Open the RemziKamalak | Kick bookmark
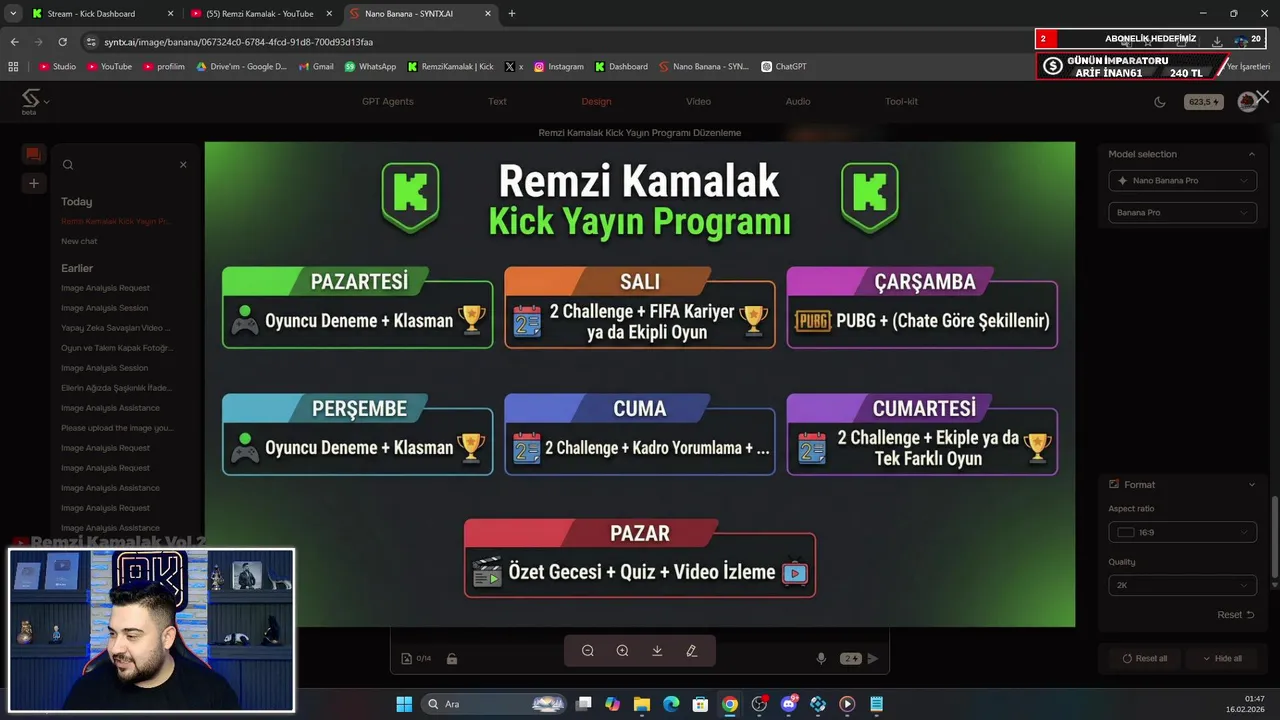 tap(450, 67)
